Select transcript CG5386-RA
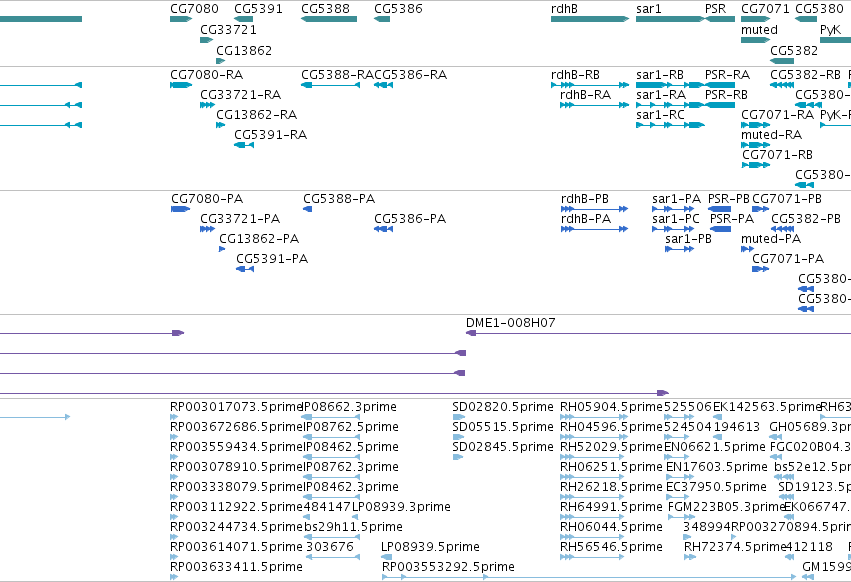 coord(411,75)
